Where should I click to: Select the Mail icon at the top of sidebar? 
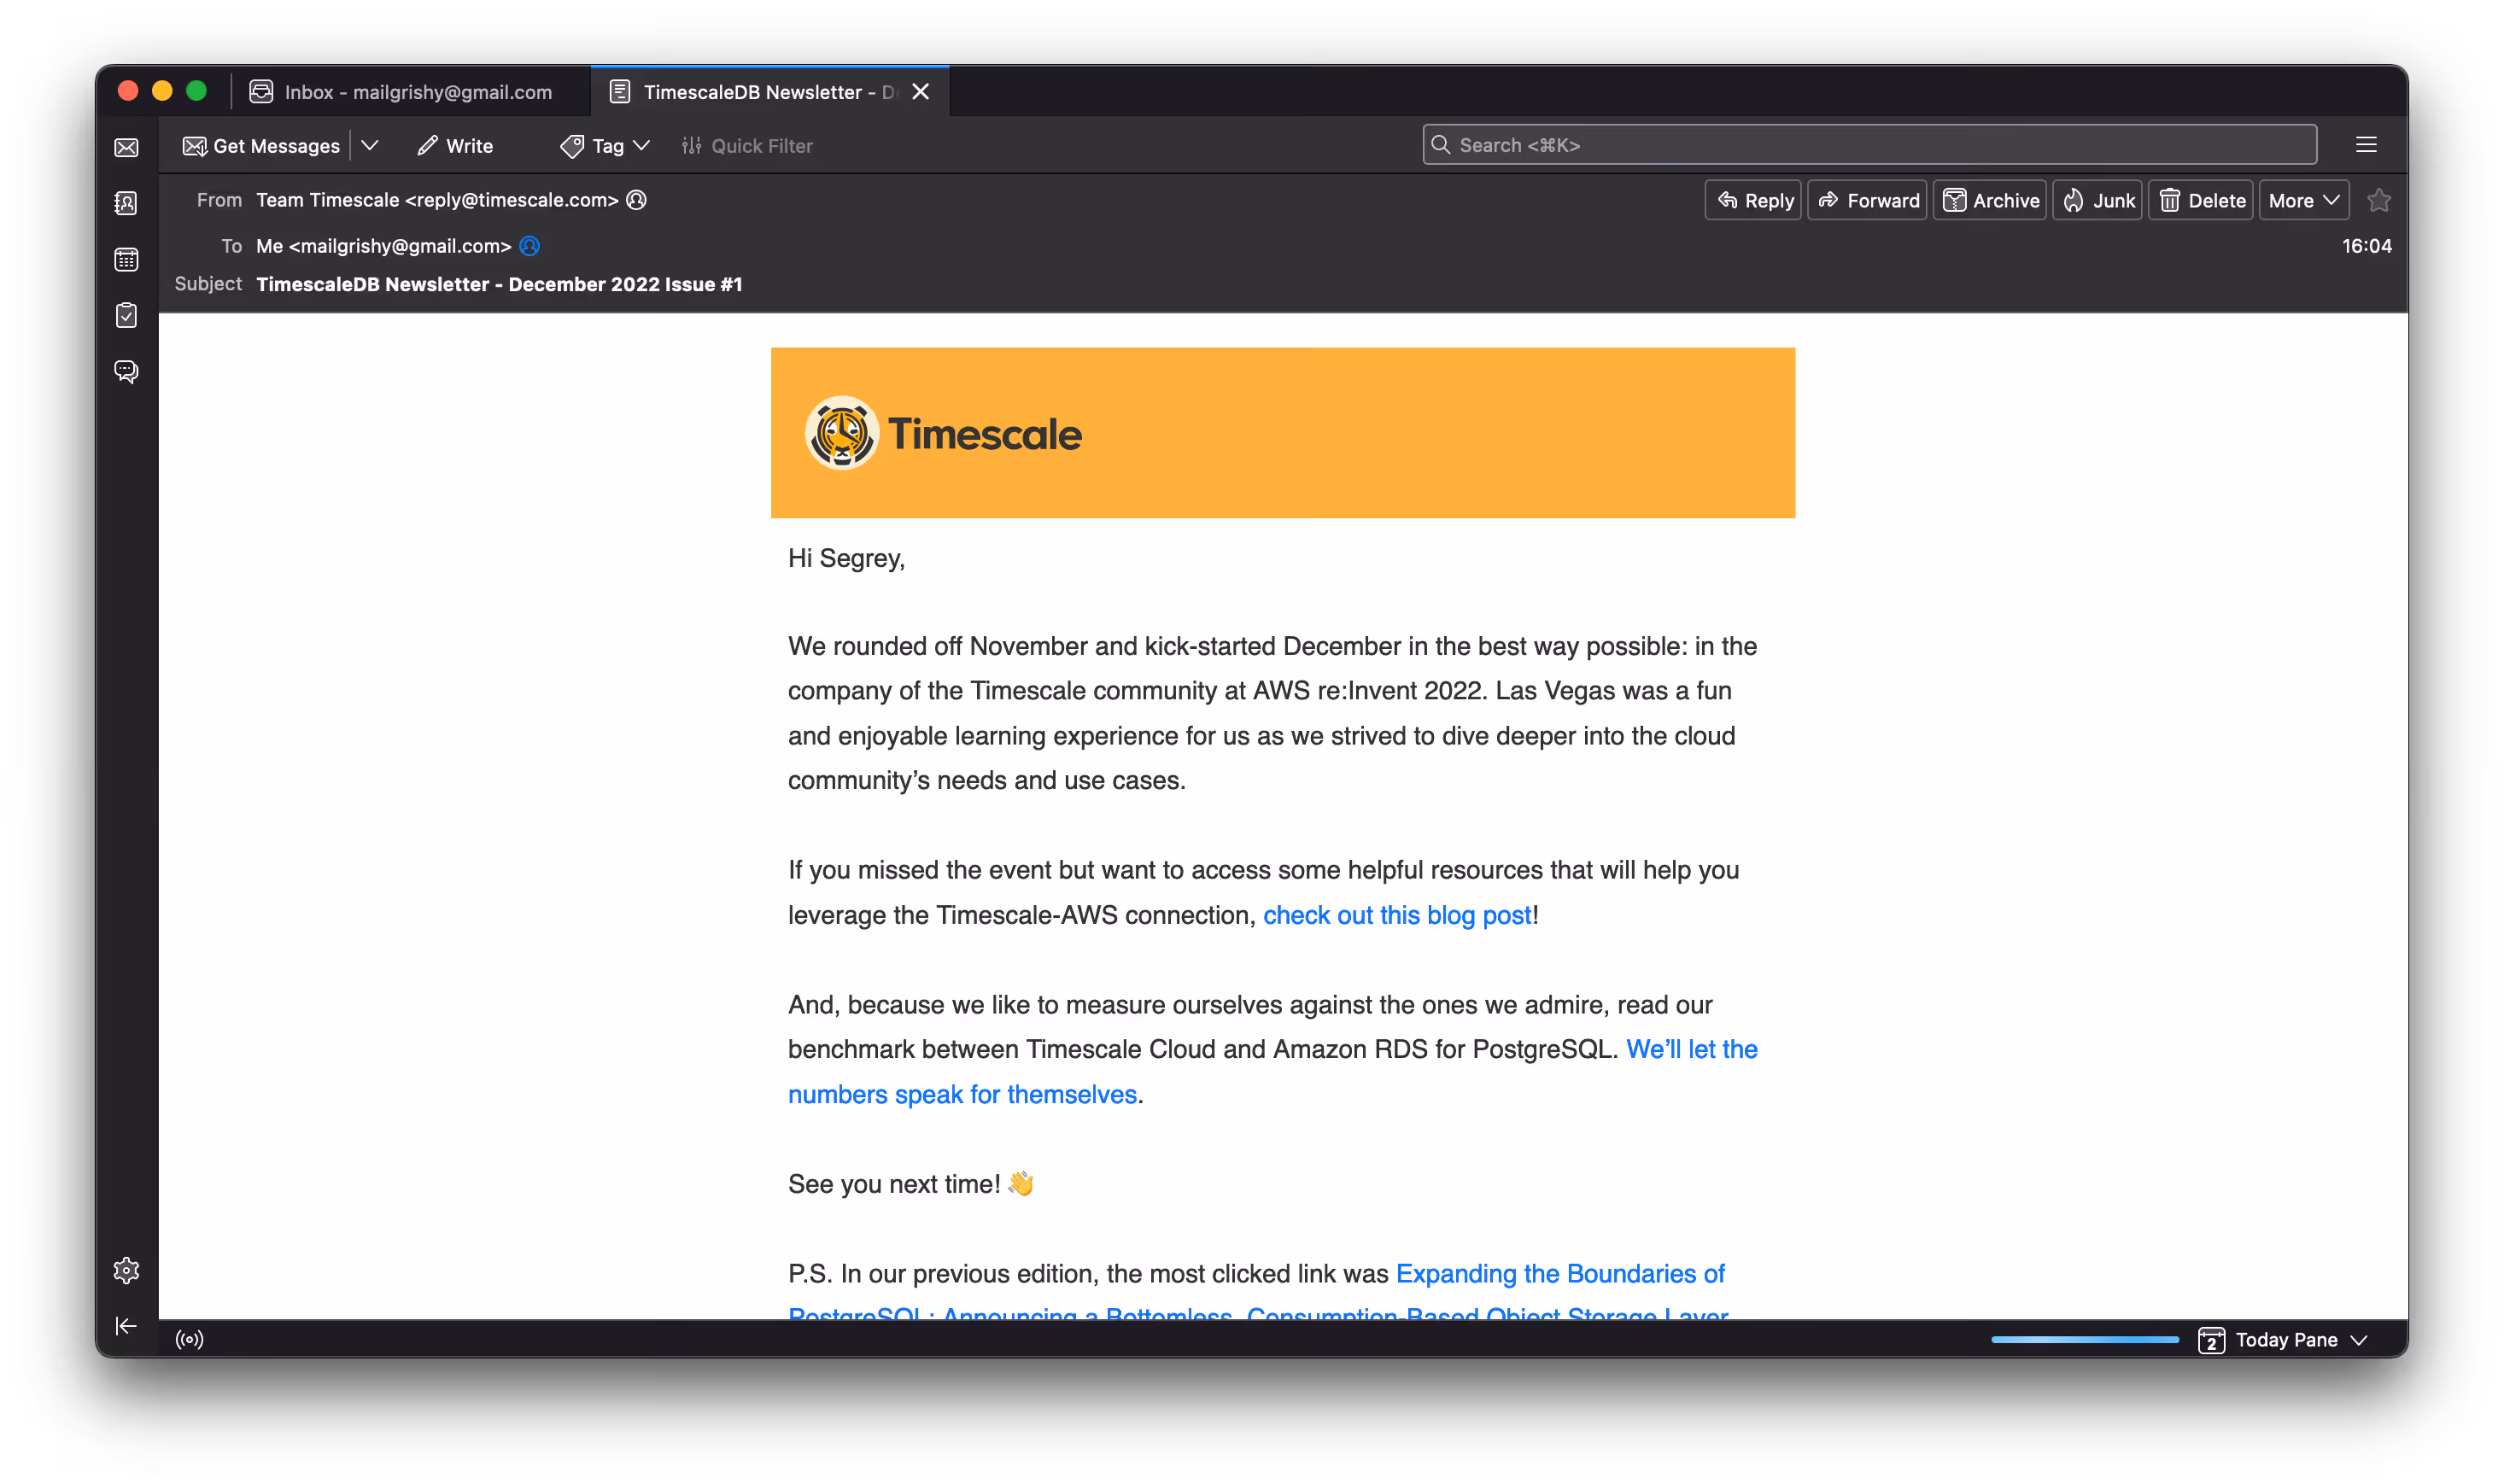[x=126, y=146]
